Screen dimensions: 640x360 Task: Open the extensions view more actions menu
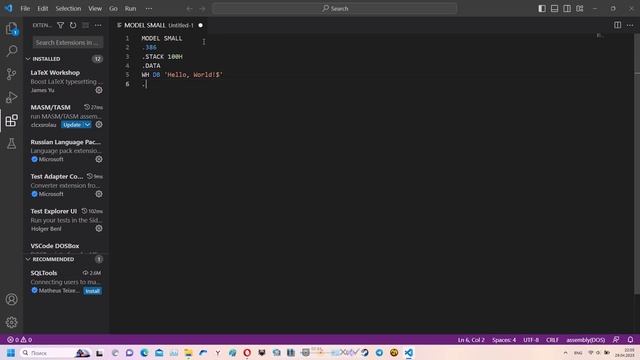click(x=98, y=25)
